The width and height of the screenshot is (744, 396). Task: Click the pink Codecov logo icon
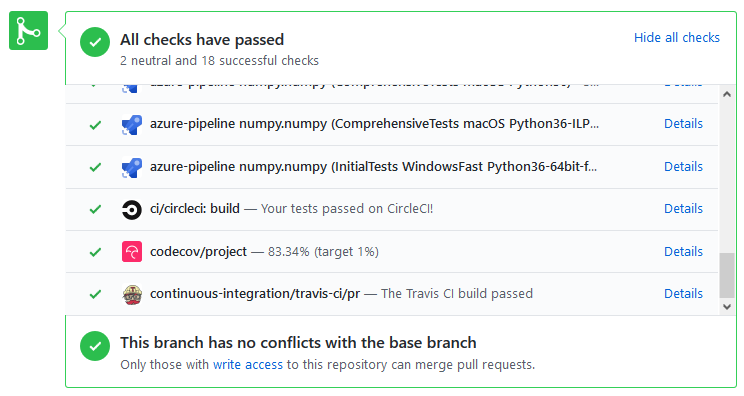pyautogui.click(x=131, y=252)
